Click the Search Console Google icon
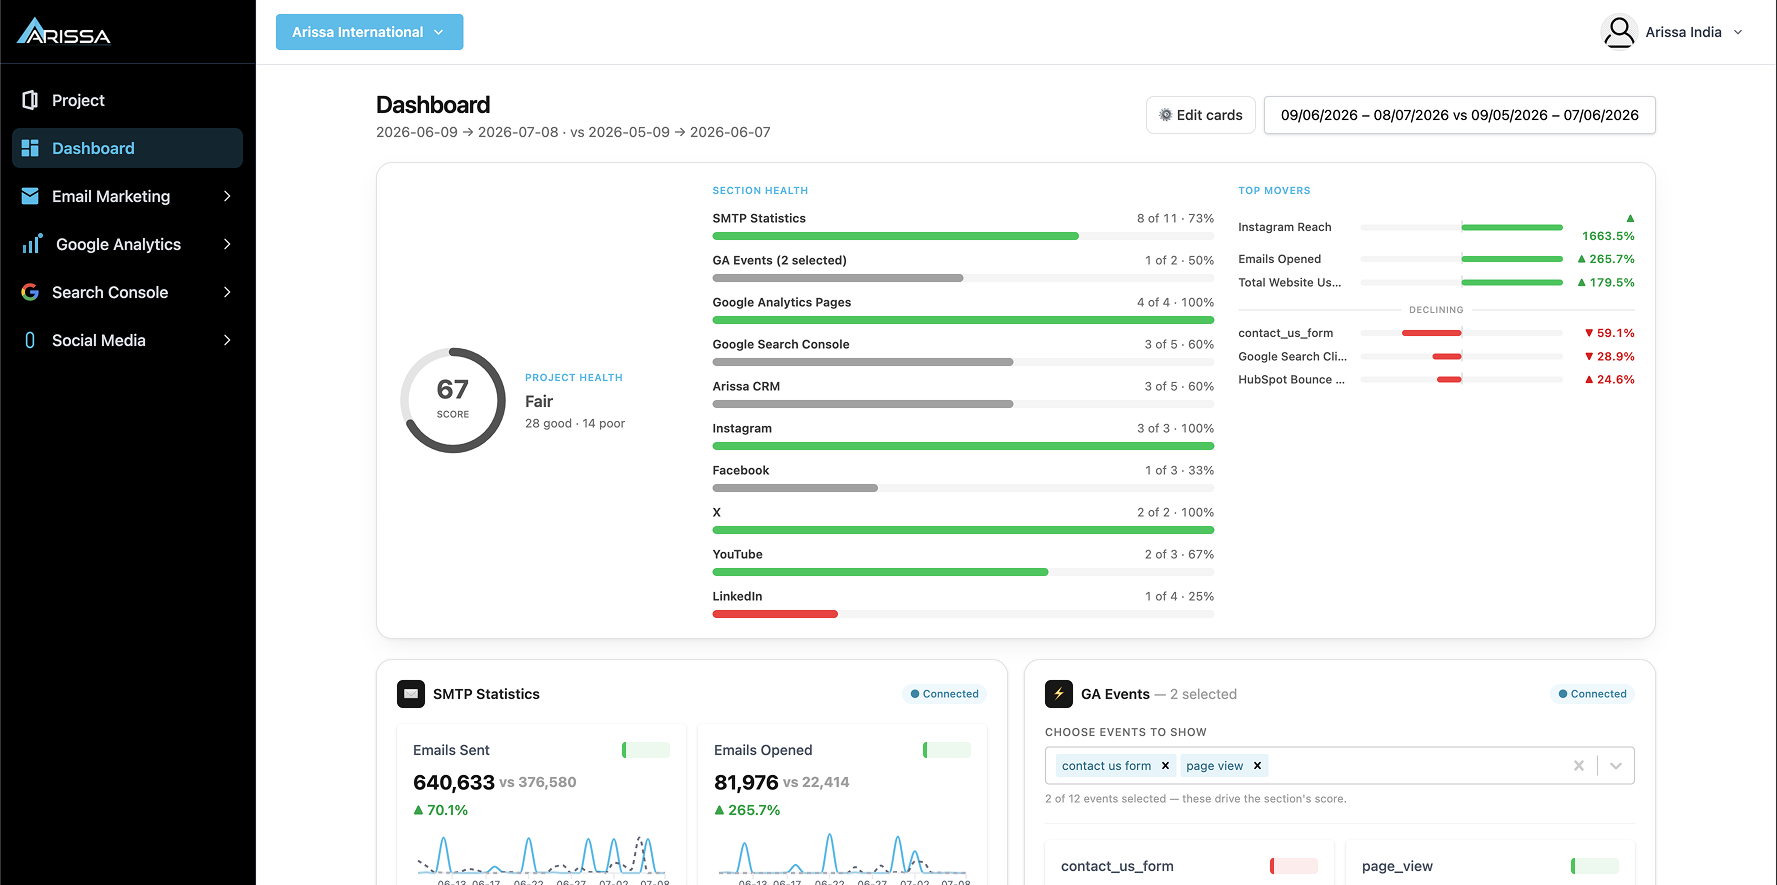1777x885 pixels. pyautogui.click(x=30, y=292)
